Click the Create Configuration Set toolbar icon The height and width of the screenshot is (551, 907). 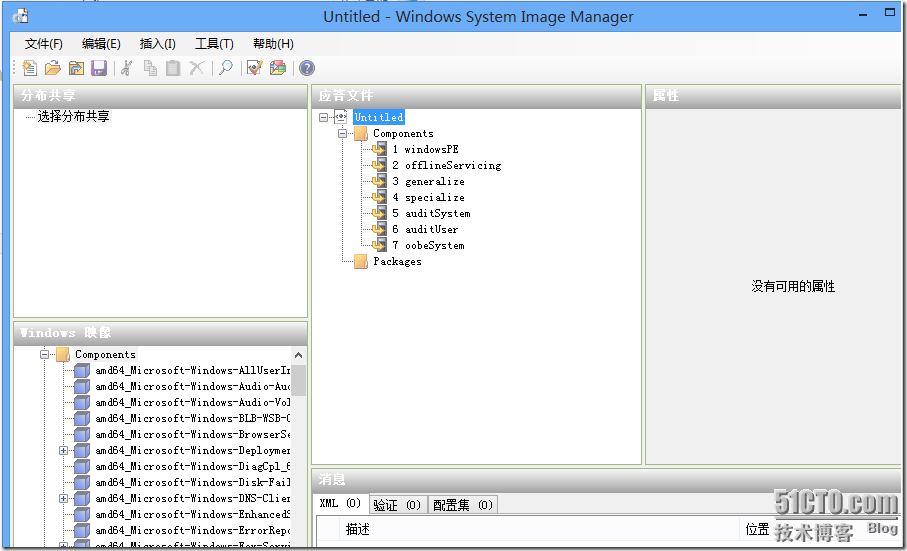click(x=278, y=68)
